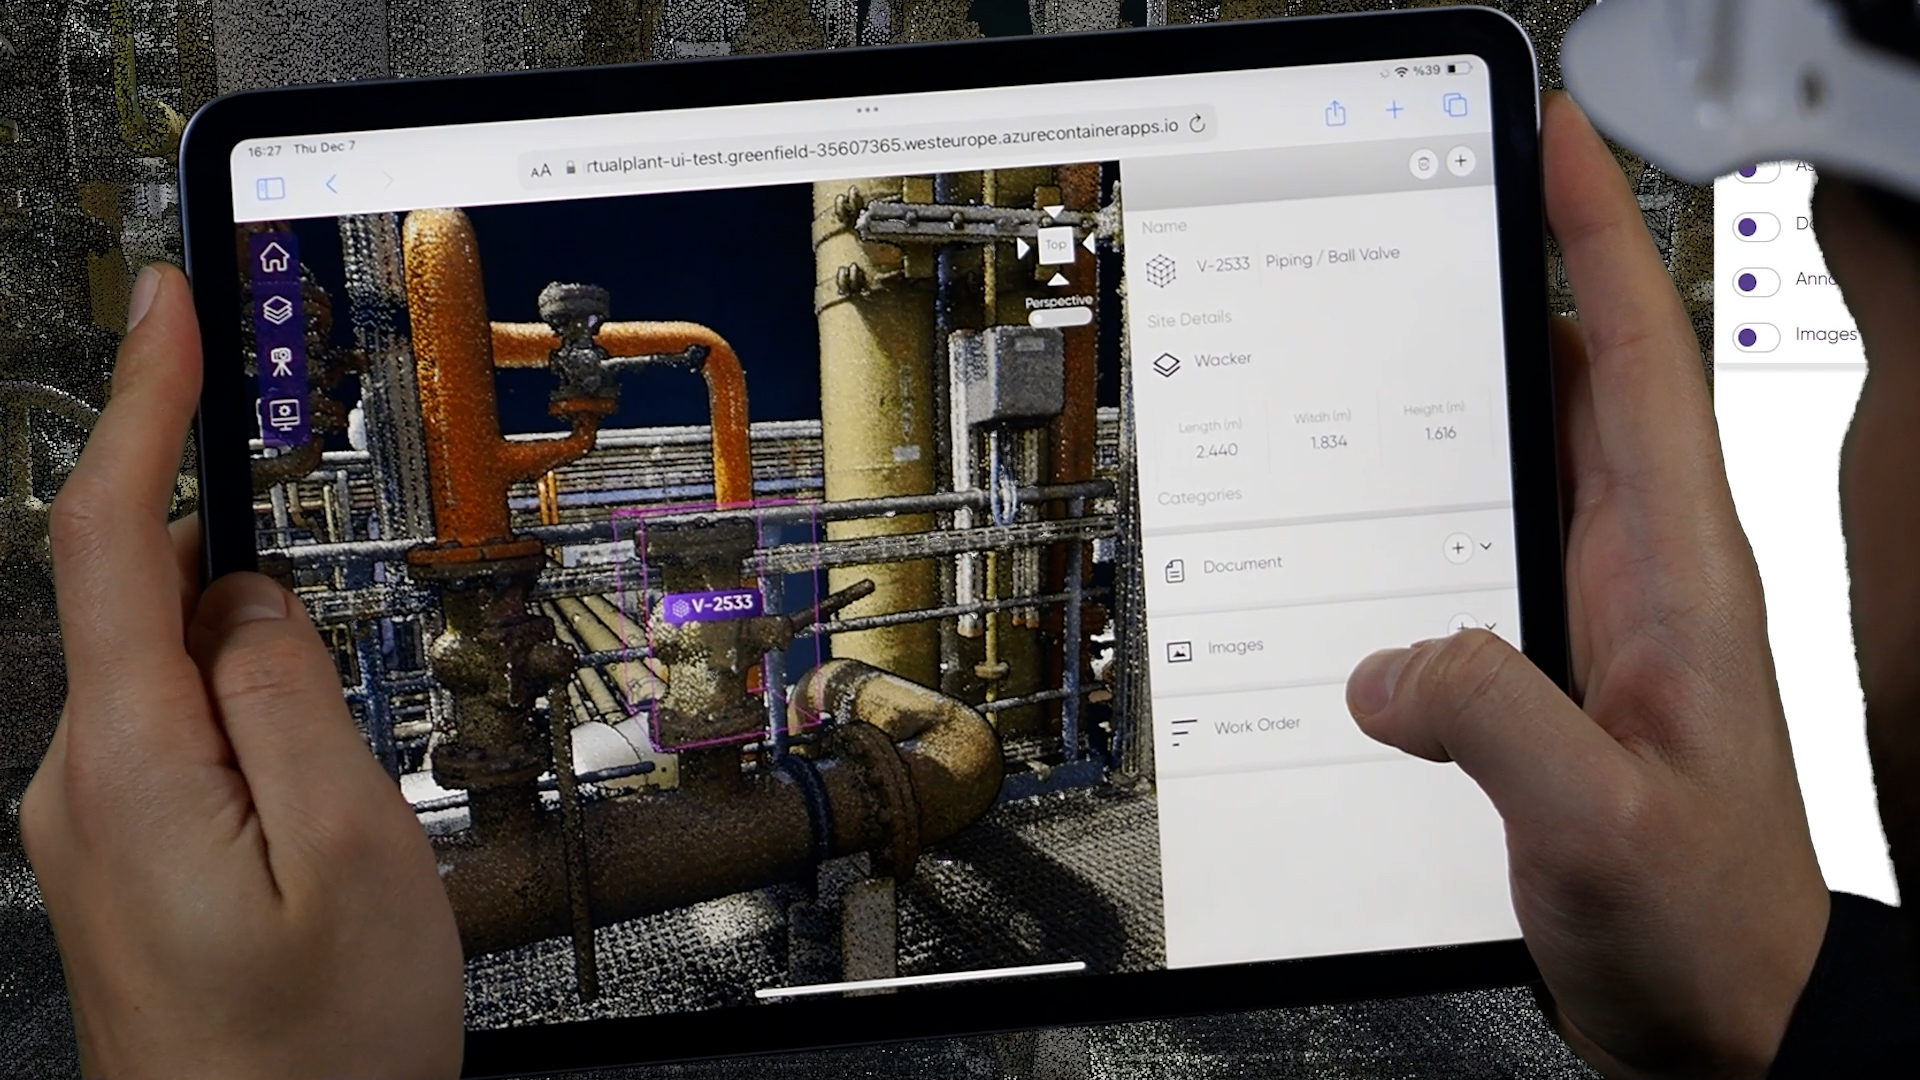Expand the Images section chevron
The width and height of the screenshot is (1920, 1080).
(x=1490, y=626)
